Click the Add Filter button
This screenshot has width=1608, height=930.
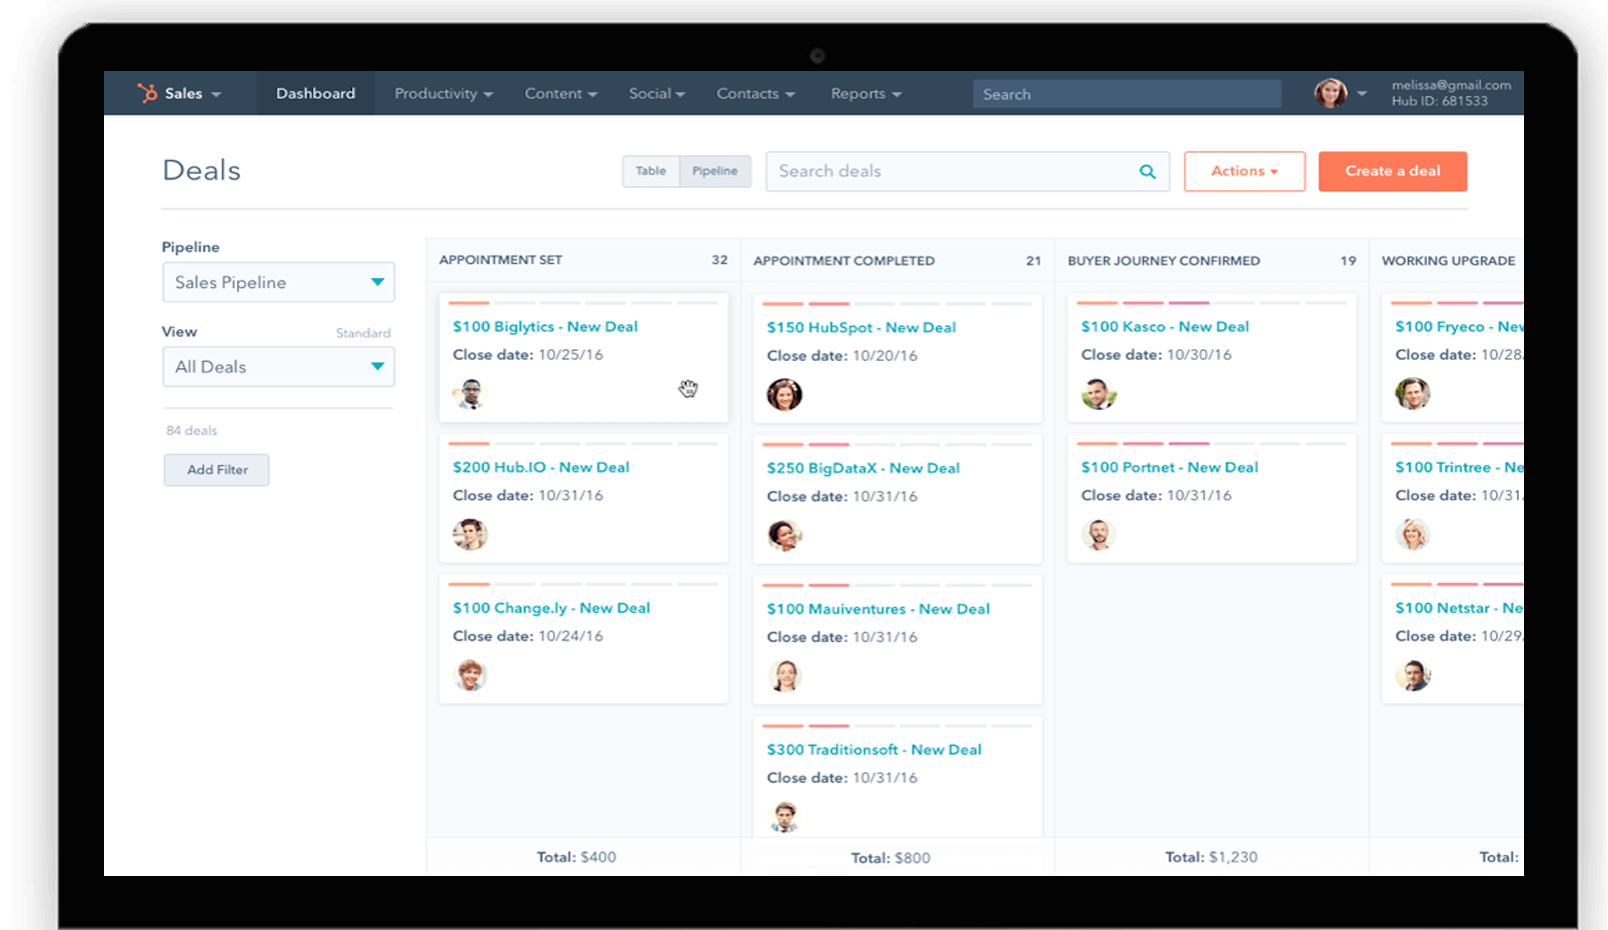tap(217, 470)
